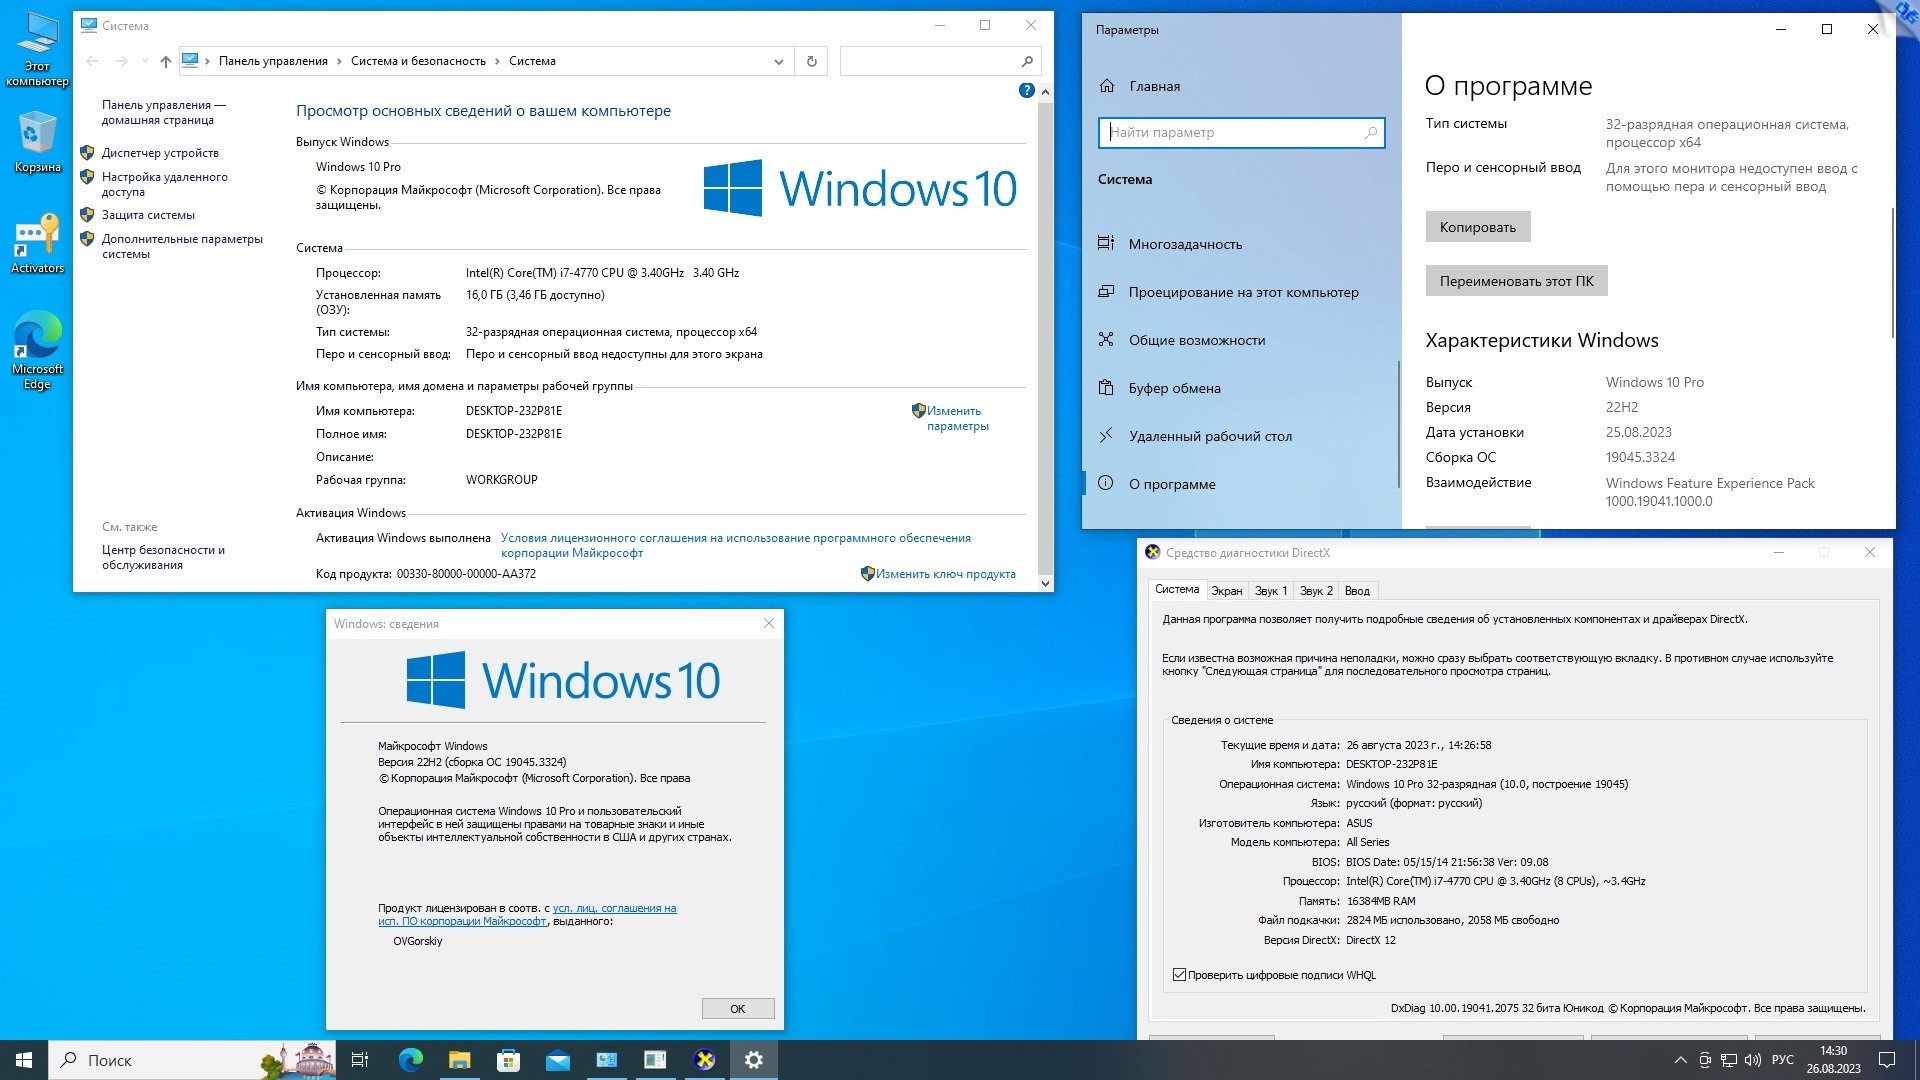Viewport: 1920px width, 1080px height.
Task: Click the search magnifier in Система window
Action: point(1026,61)
